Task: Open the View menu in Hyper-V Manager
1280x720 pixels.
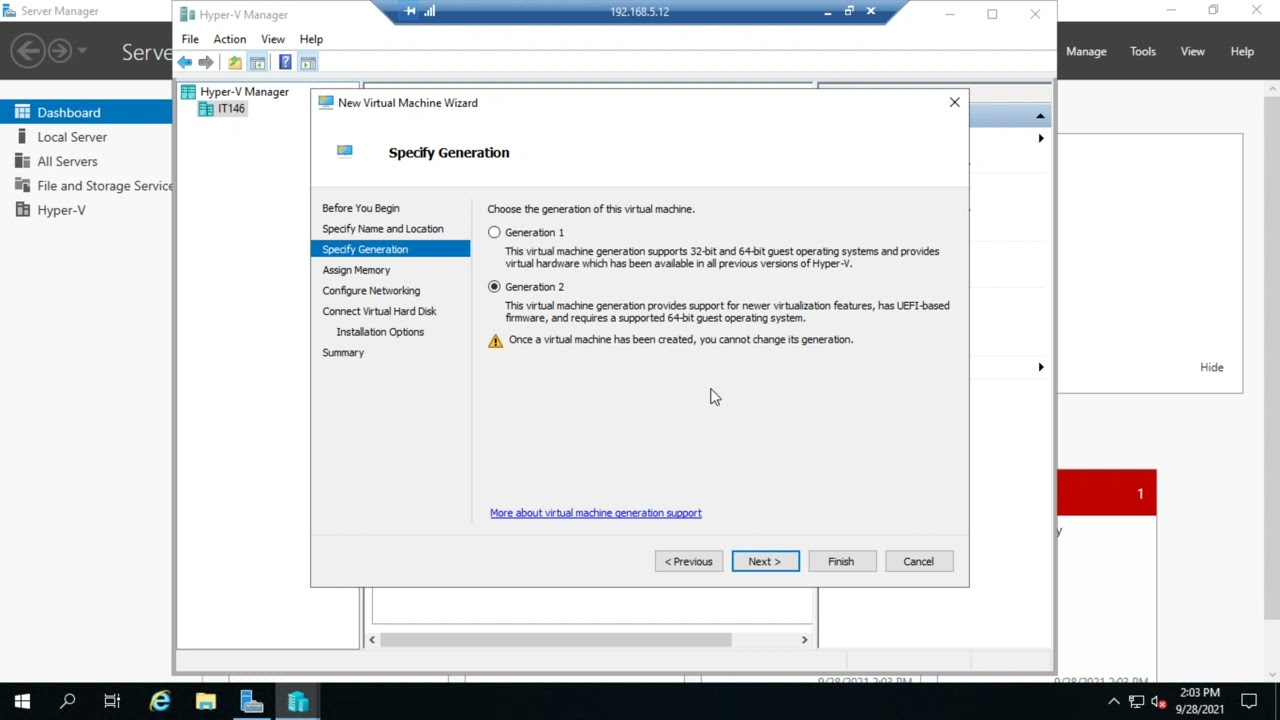Action: click(273, 39)
